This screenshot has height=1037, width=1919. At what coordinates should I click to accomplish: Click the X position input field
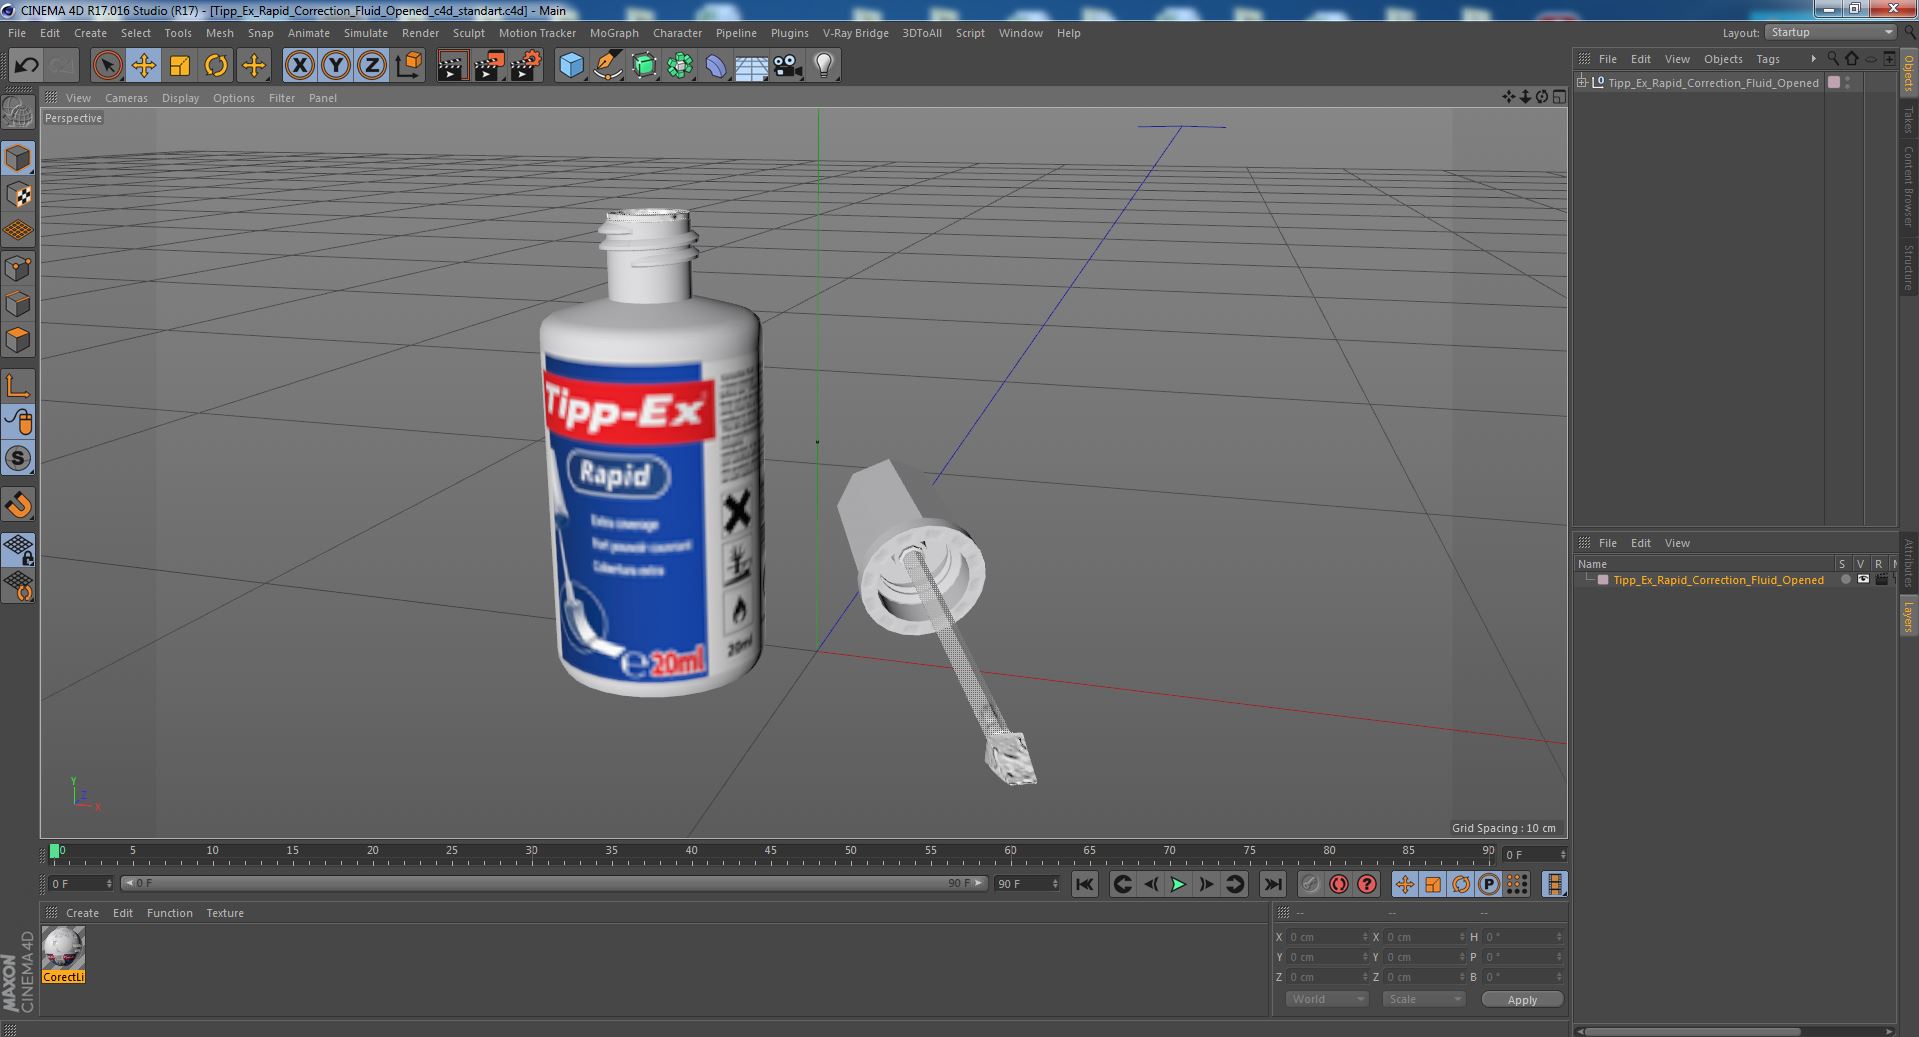1328,937
